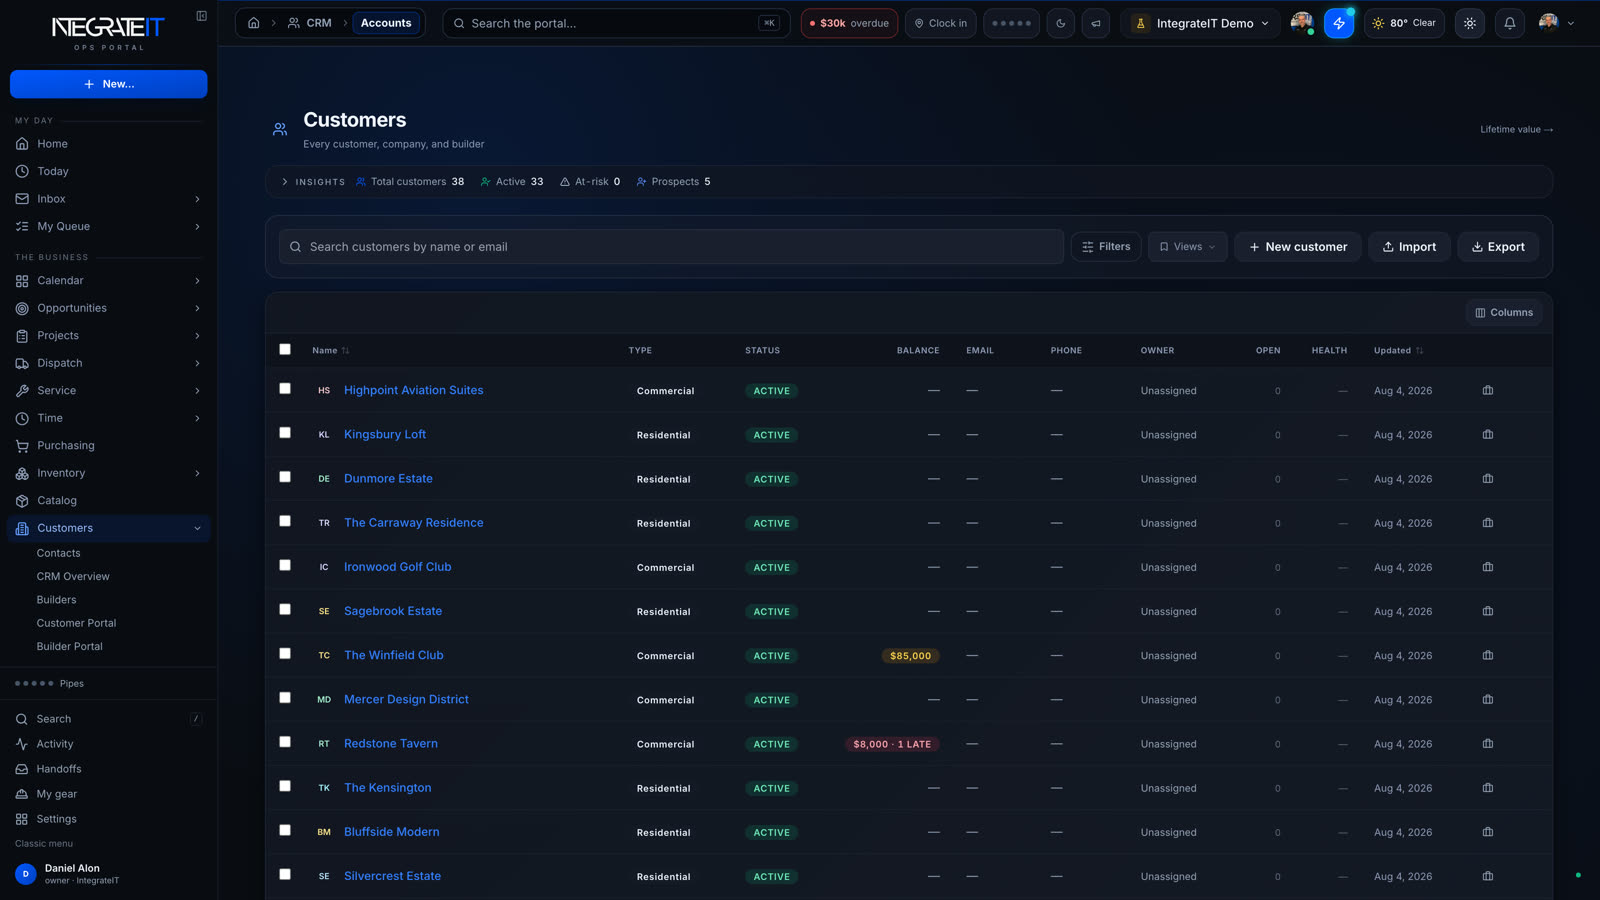Open Lifetime value link
The height and width of the screenshot is (900, 1600).
(x=1516, y=130)
